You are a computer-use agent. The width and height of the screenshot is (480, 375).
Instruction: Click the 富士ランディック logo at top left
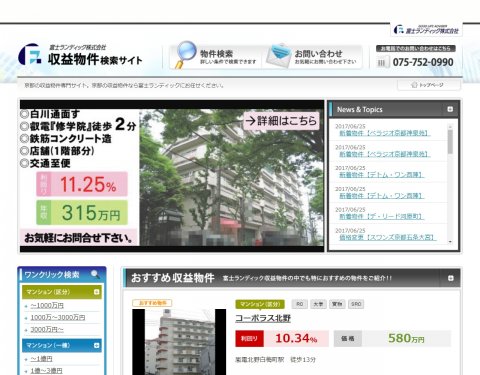pyautogui.click(x=30, y=55)
